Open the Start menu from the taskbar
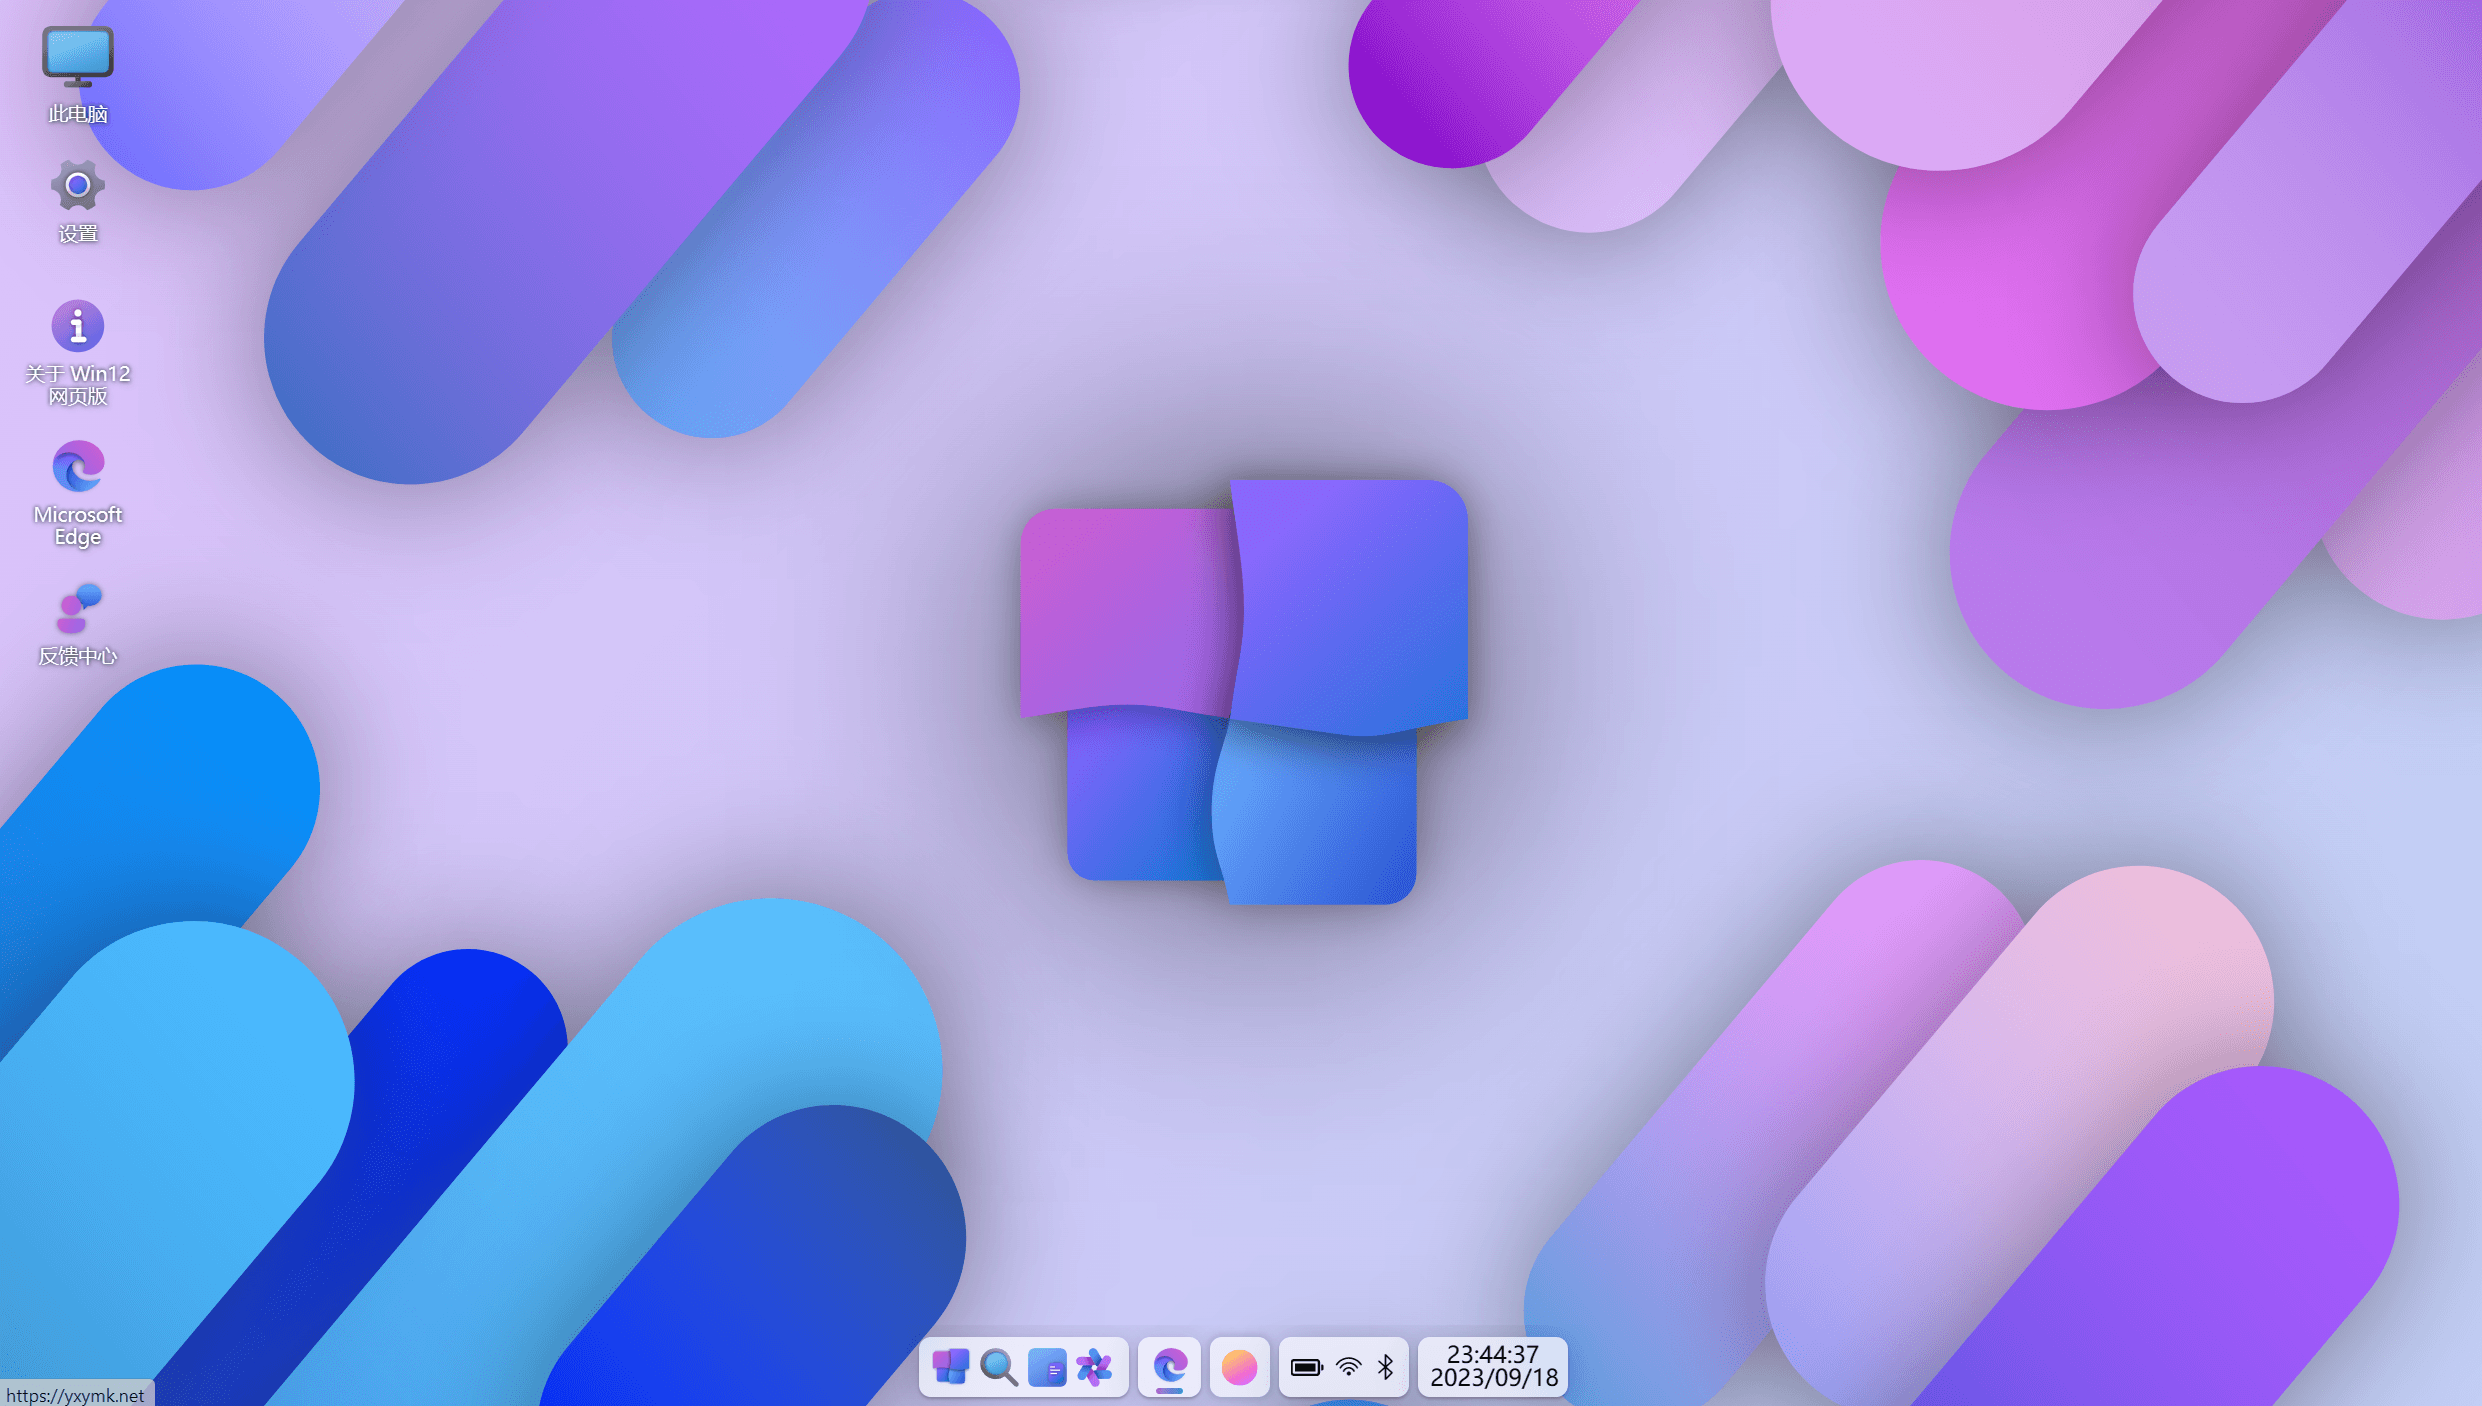Image resolution: width=2482 pixels, height=1406 pixels. coord(950,1367)
